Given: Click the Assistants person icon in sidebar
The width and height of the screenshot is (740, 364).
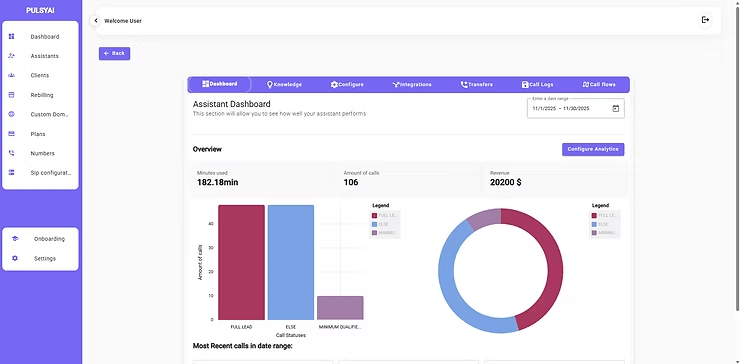Looking at the screenshot, I should (x=12, y=56).
